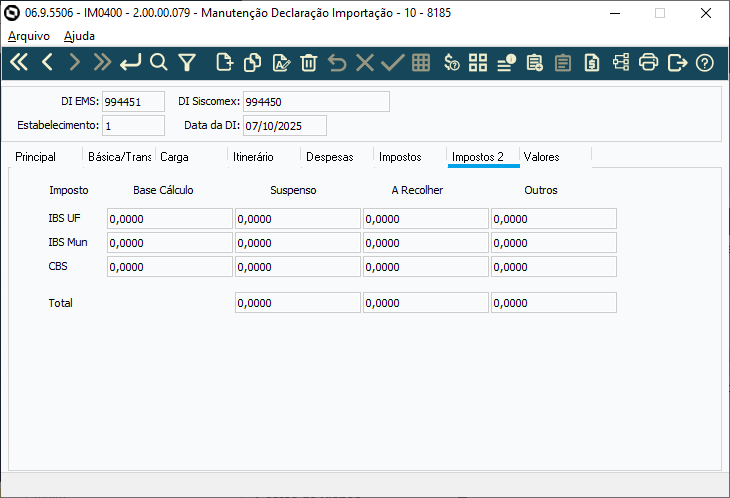
Task: Select the Itinerário tab
Action: (253, 157)
